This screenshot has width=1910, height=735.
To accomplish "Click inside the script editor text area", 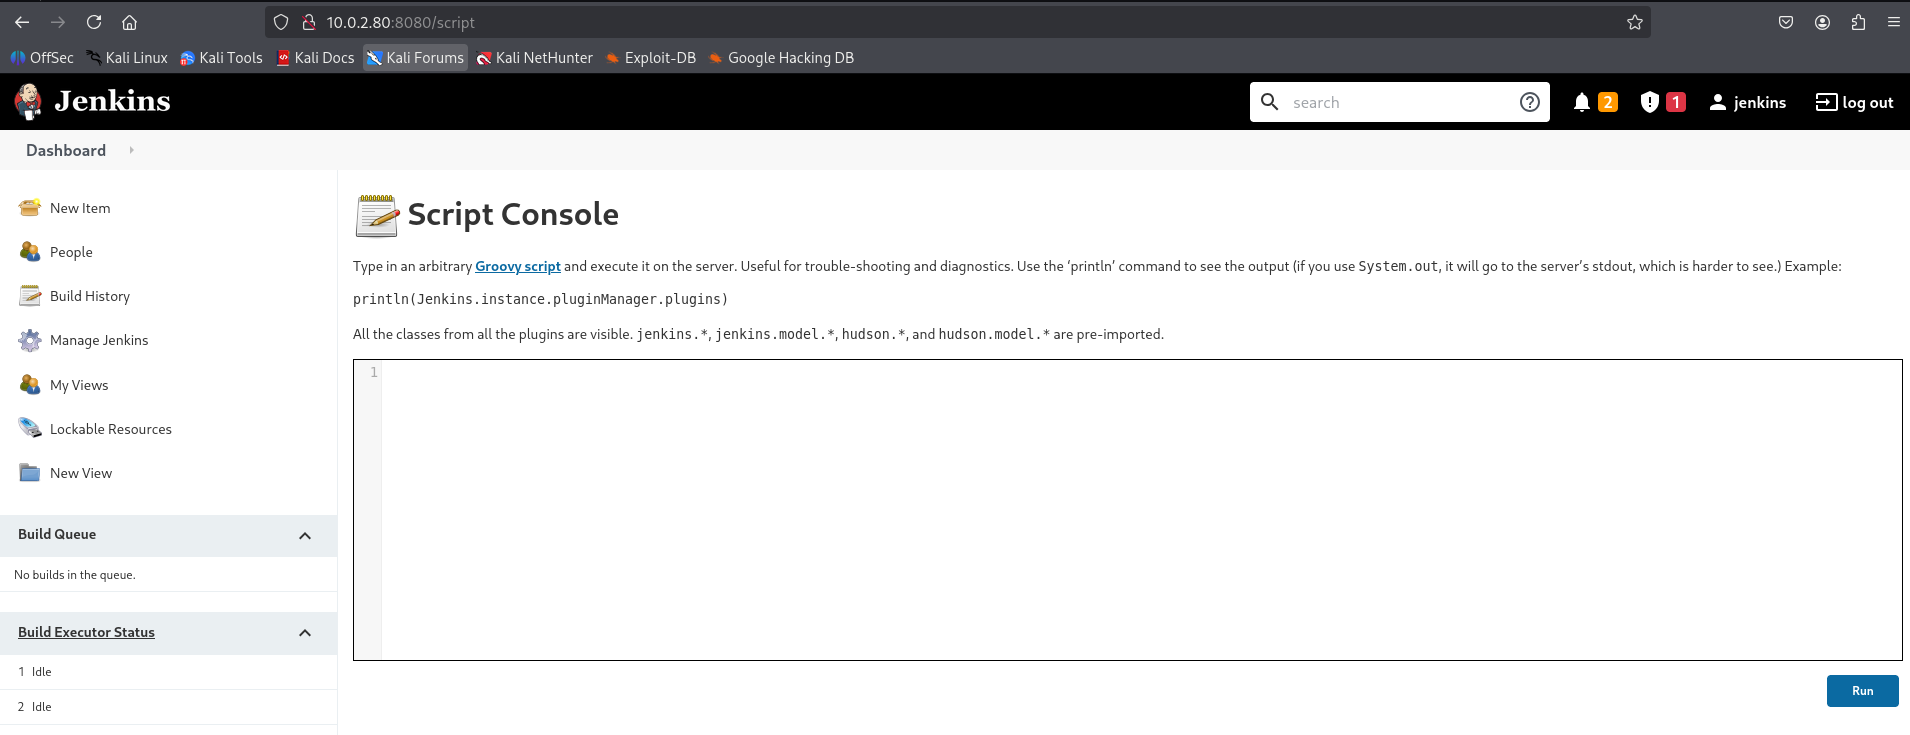I will [x=1140, y=510].
